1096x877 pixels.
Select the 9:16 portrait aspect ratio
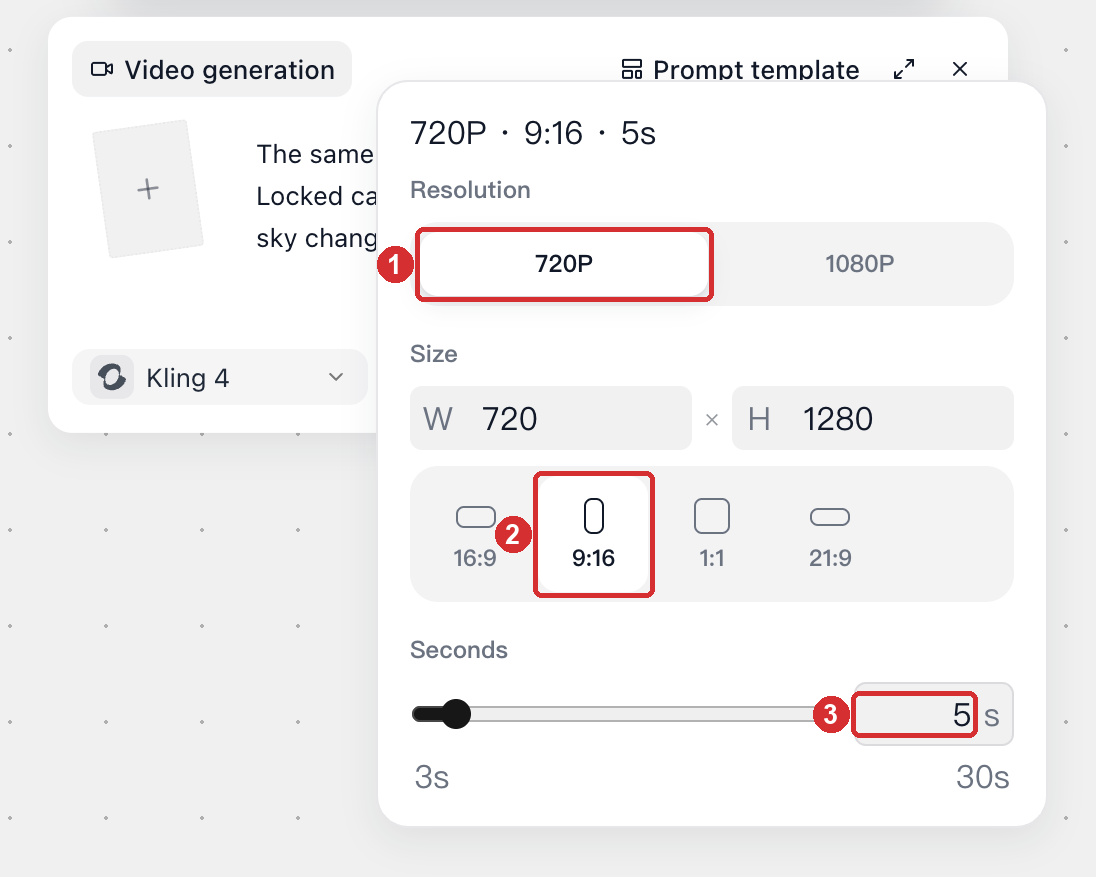pos(593,534)
